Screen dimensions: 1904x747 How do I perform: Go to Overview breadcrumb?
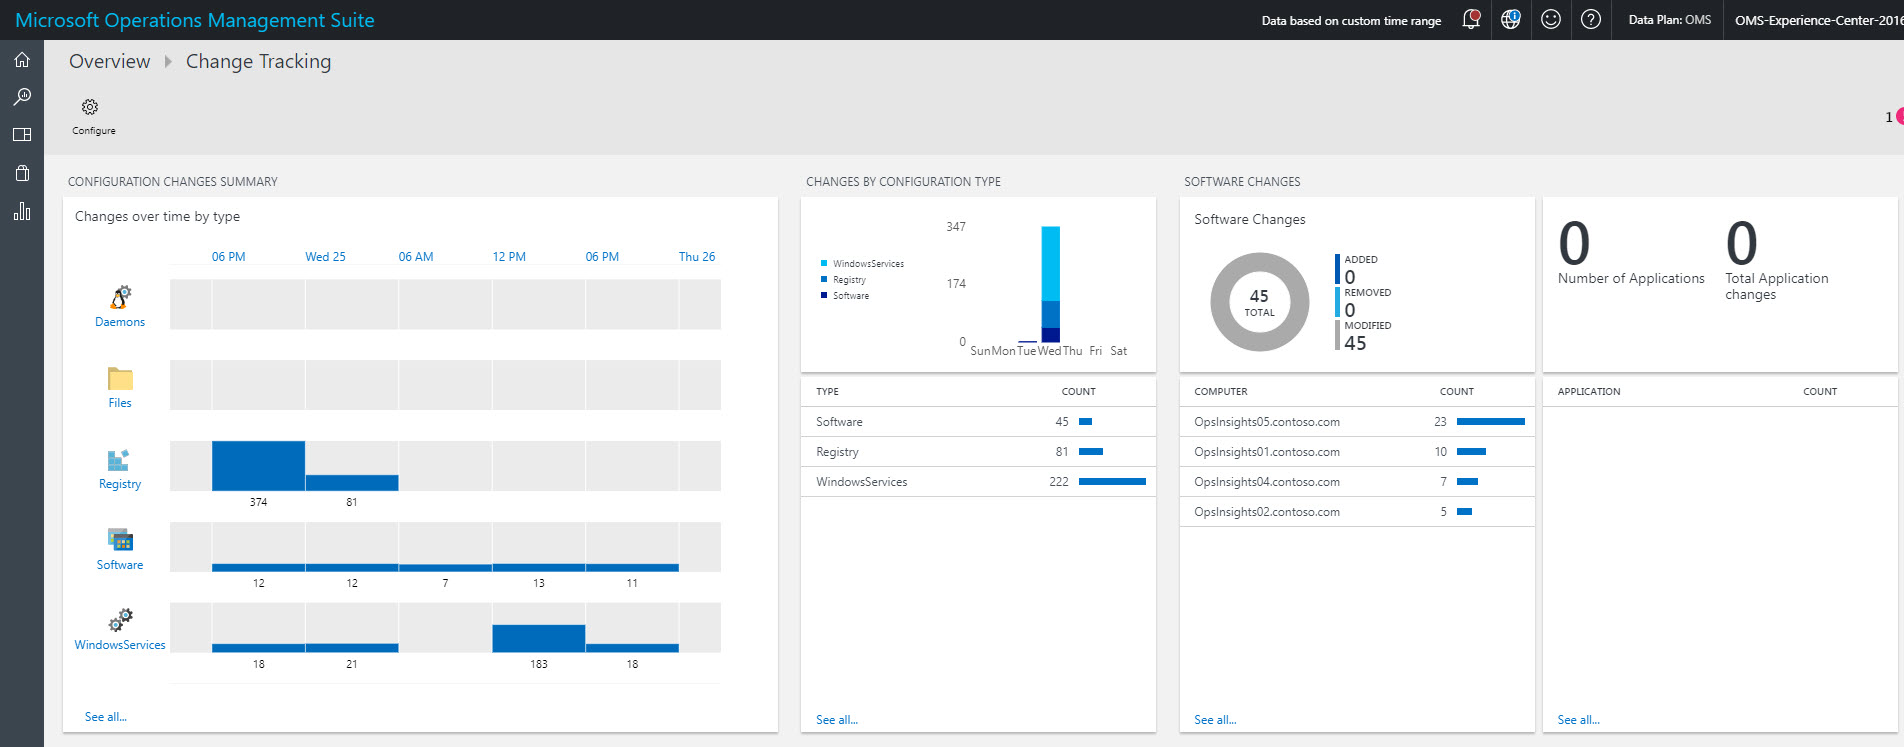coord(109,61)
